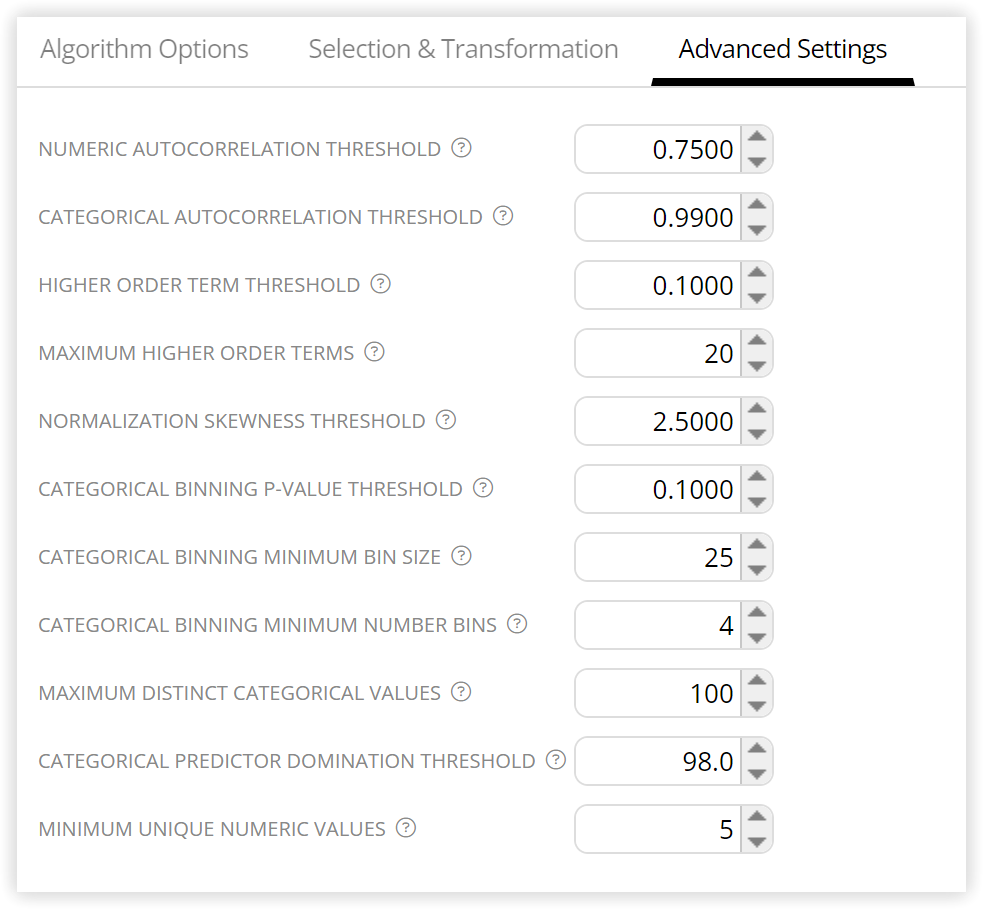Decrement Maximum Distinct Categorical Values
983x909 pixels.
click(757, 705)
